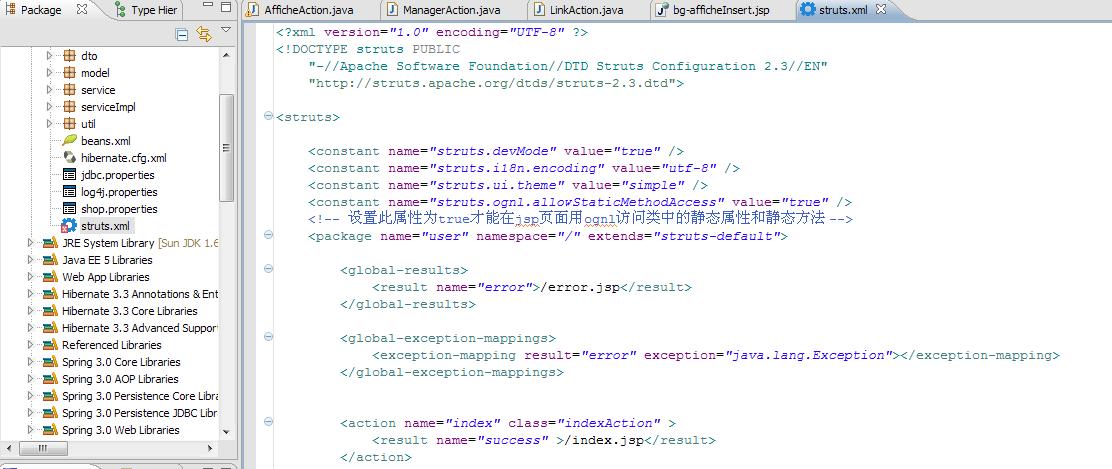Toggle the Link with Editor icon
The height and width of the screenshot is (469, 1112).
click(x=204, y=35)
